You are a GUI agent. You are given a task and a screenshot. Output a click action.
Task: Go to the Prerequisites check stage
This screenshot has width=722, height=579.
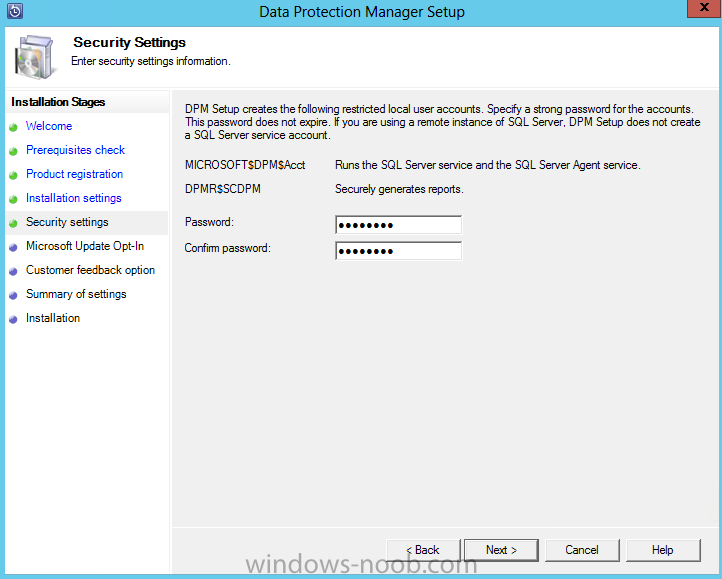pyautogui.click(x=76, y=150)
